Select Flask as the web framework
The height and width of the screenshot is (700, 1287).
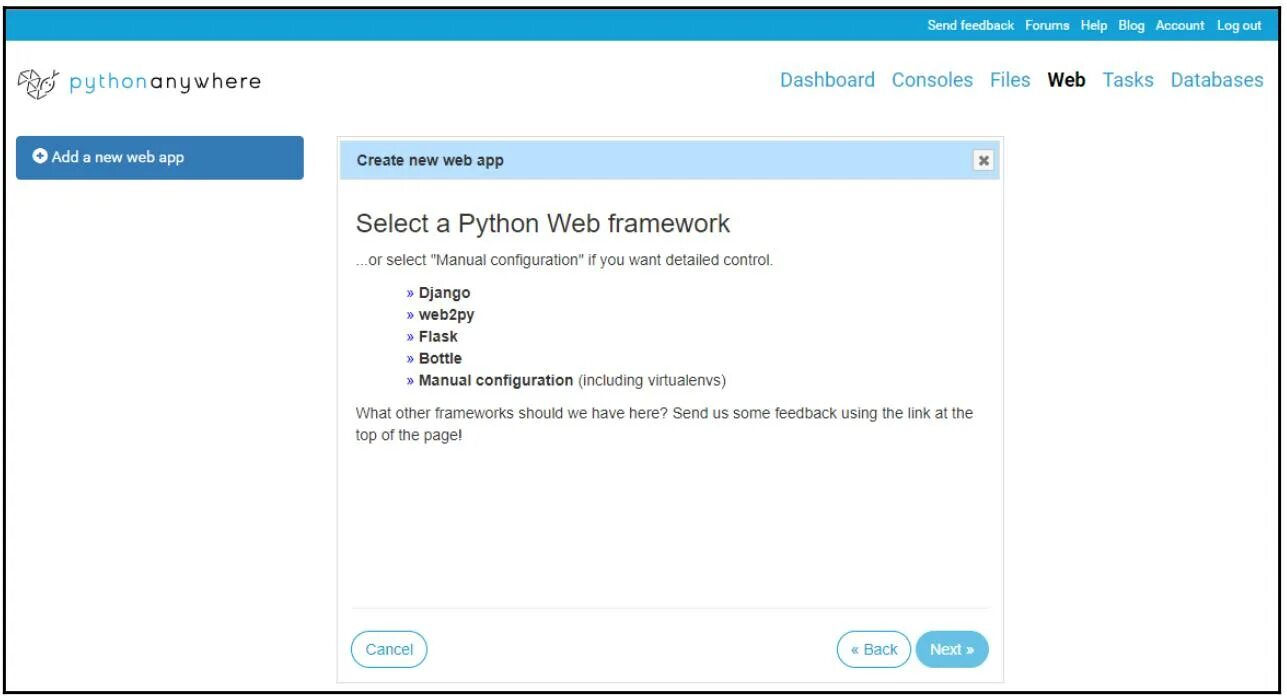click(x=438, y=337)
